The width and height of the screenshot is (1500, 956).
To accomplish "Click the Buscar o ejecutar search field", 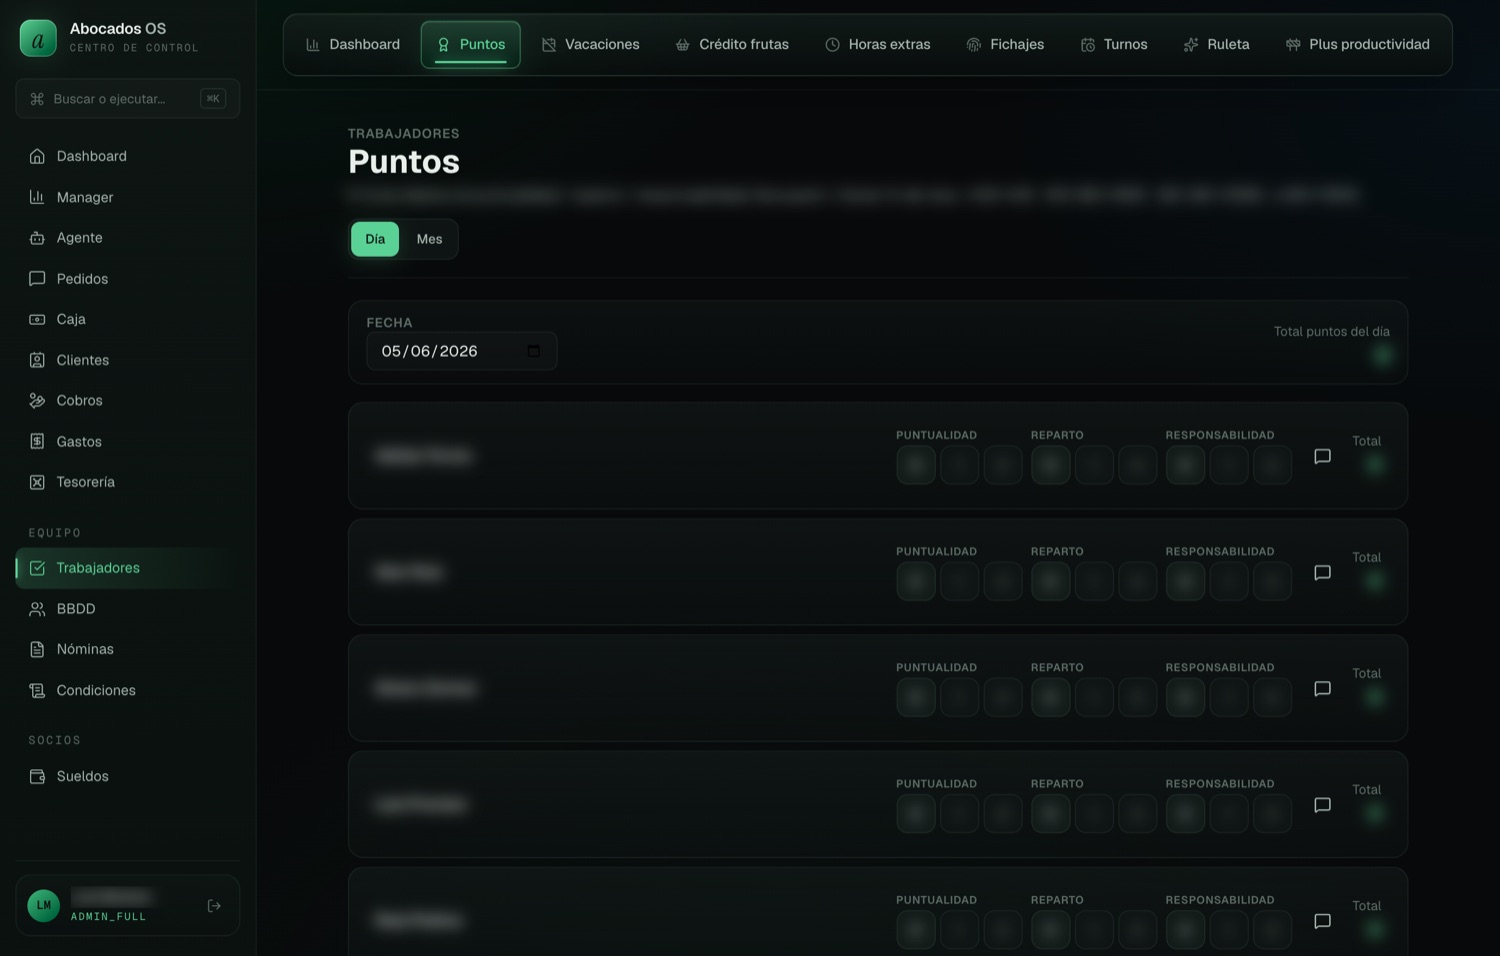I will [x=127, y=98].
